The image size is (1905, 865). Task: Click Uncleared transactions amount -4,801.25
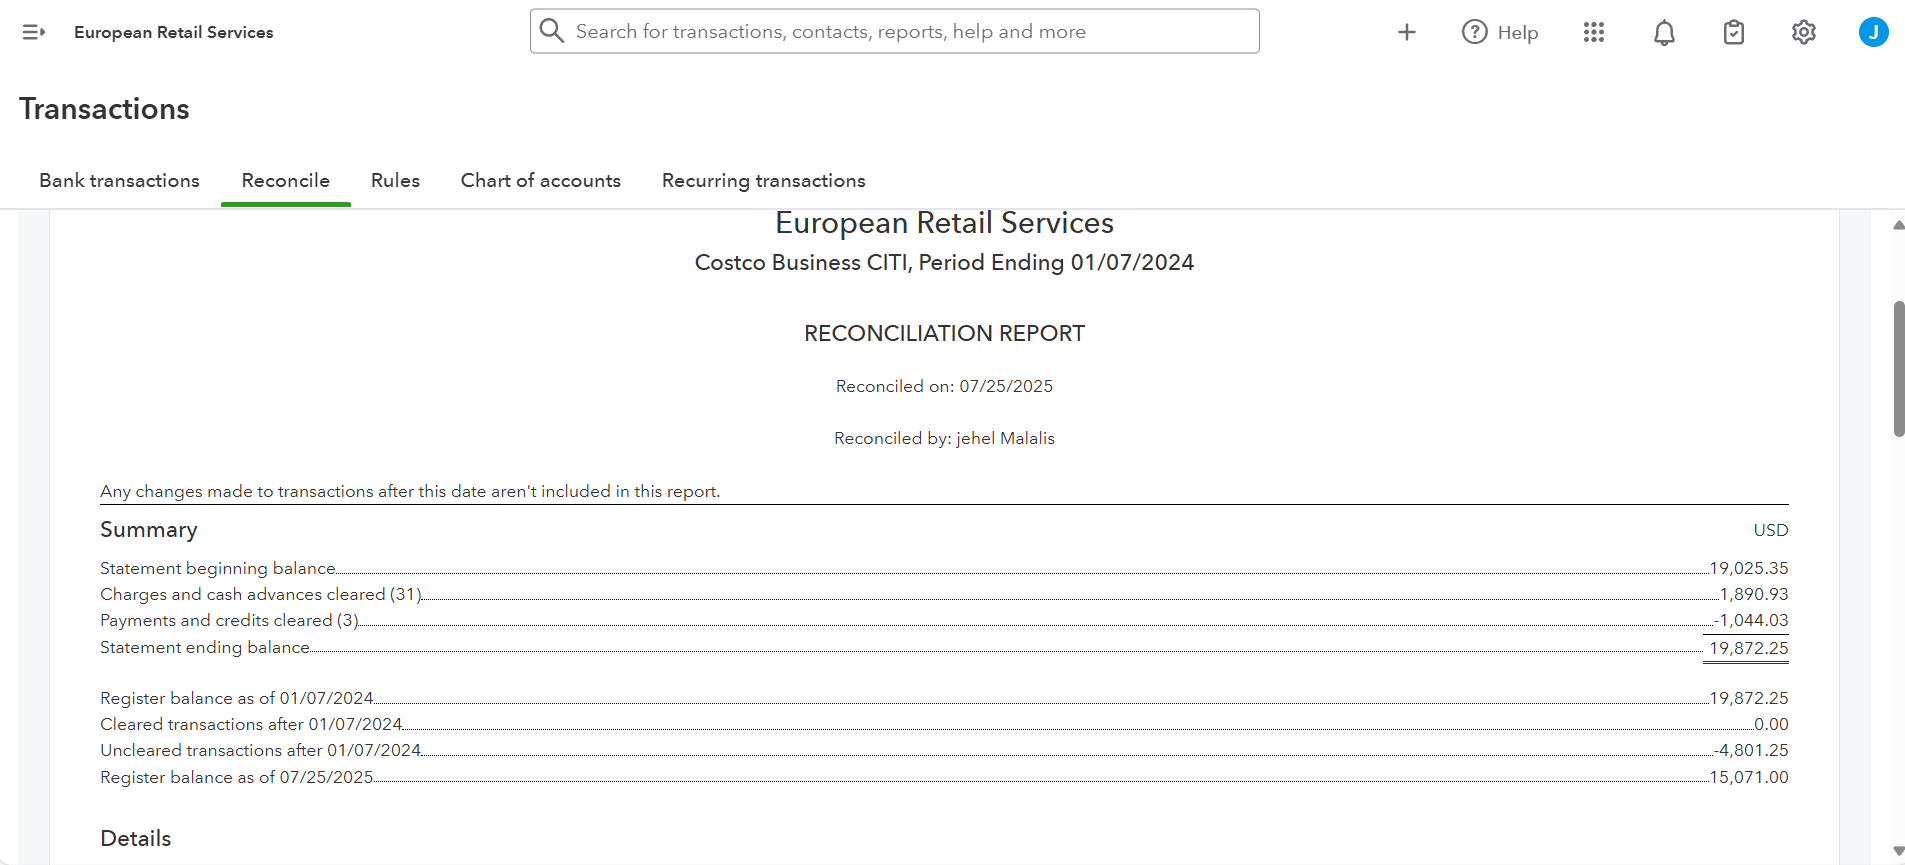(x=1751, y=750)
